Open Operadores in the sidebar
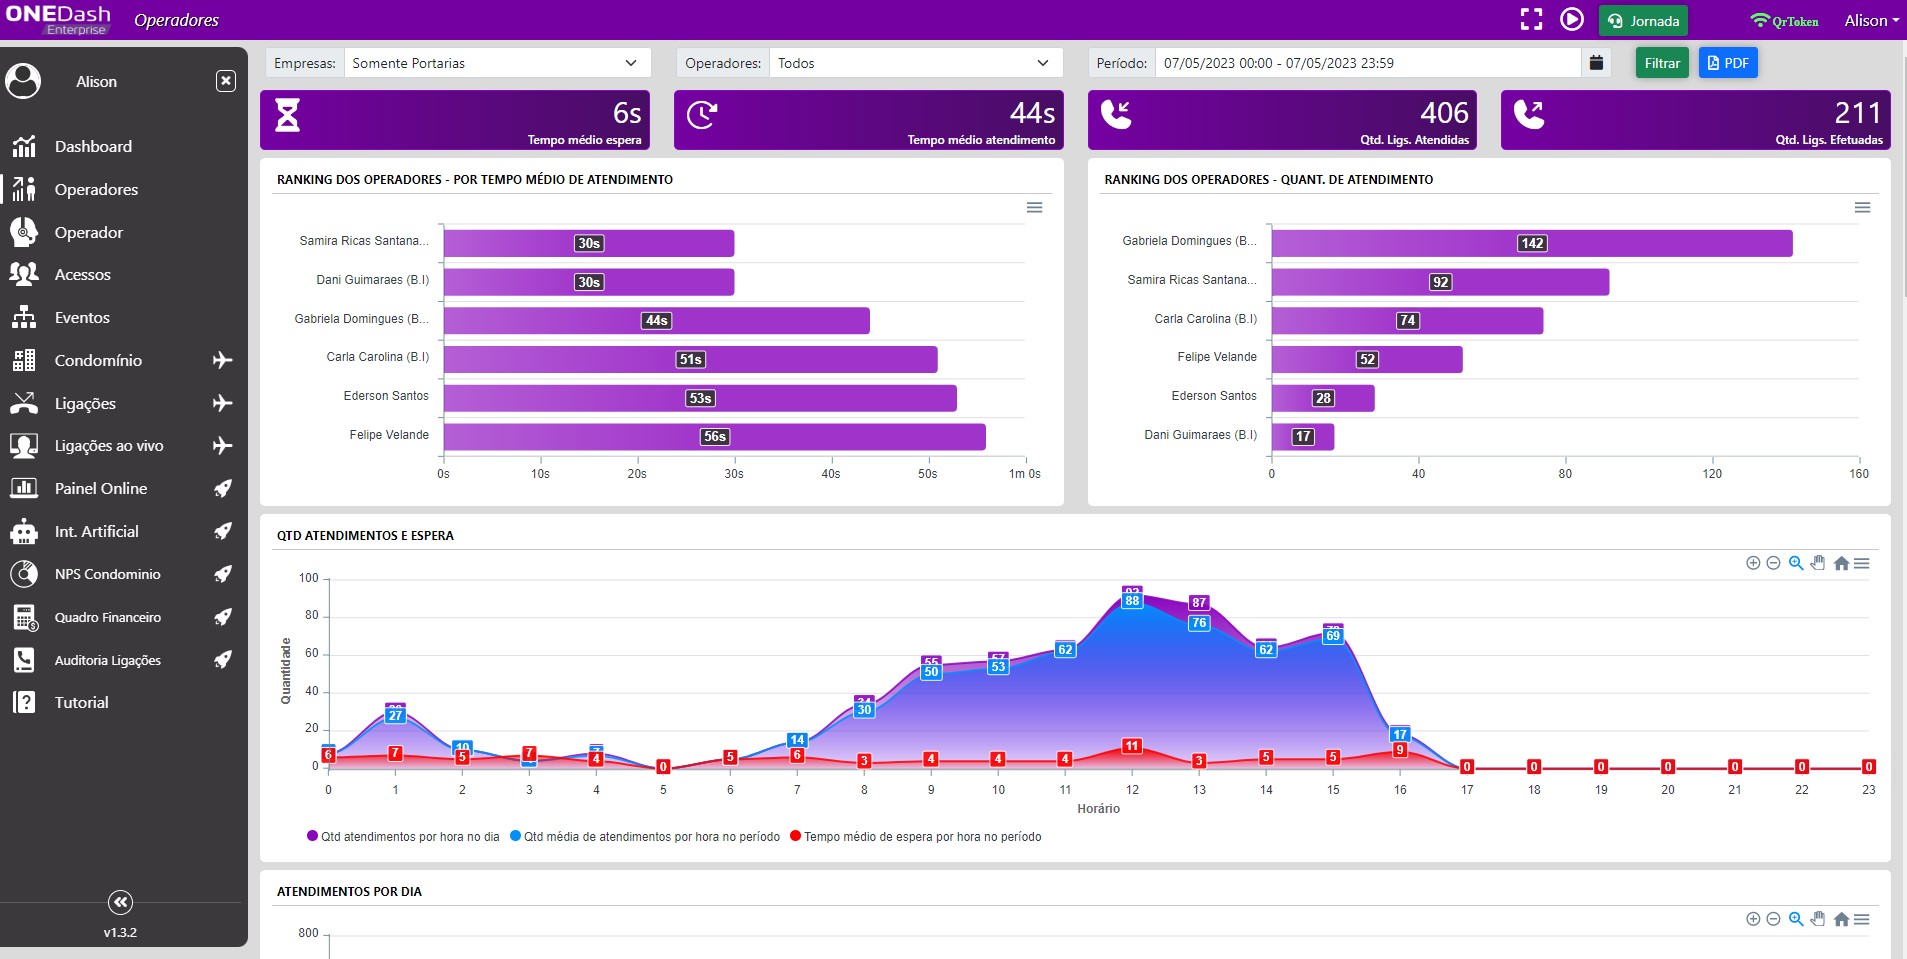1907x959 pixels. click(96, 190)
